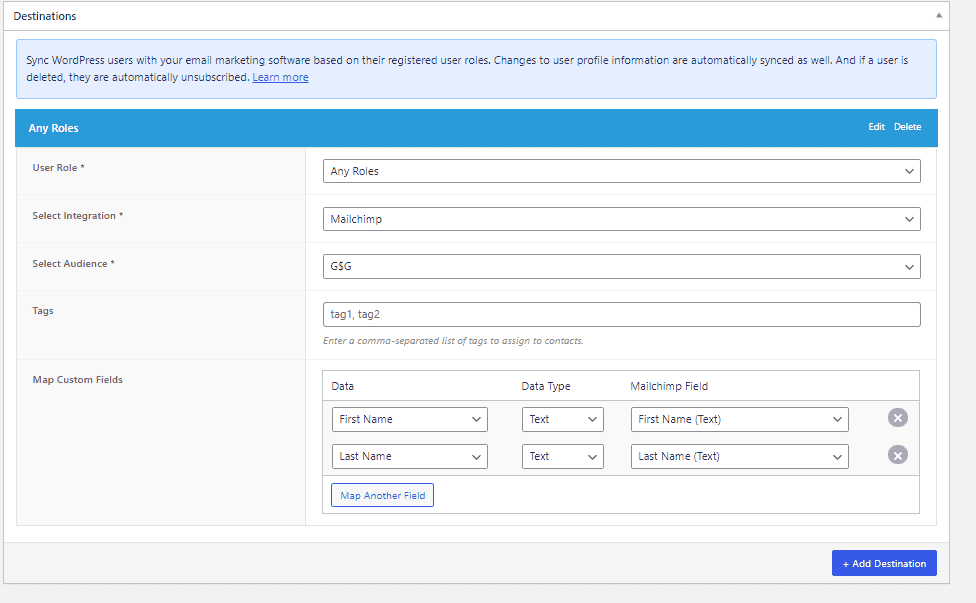Image resolution: width=976 pixels, height=603 pixels.
Task: Open Last Name (Text) Mailchimp field dropdown
Action: pyautogui.click(x=739, y=457)
